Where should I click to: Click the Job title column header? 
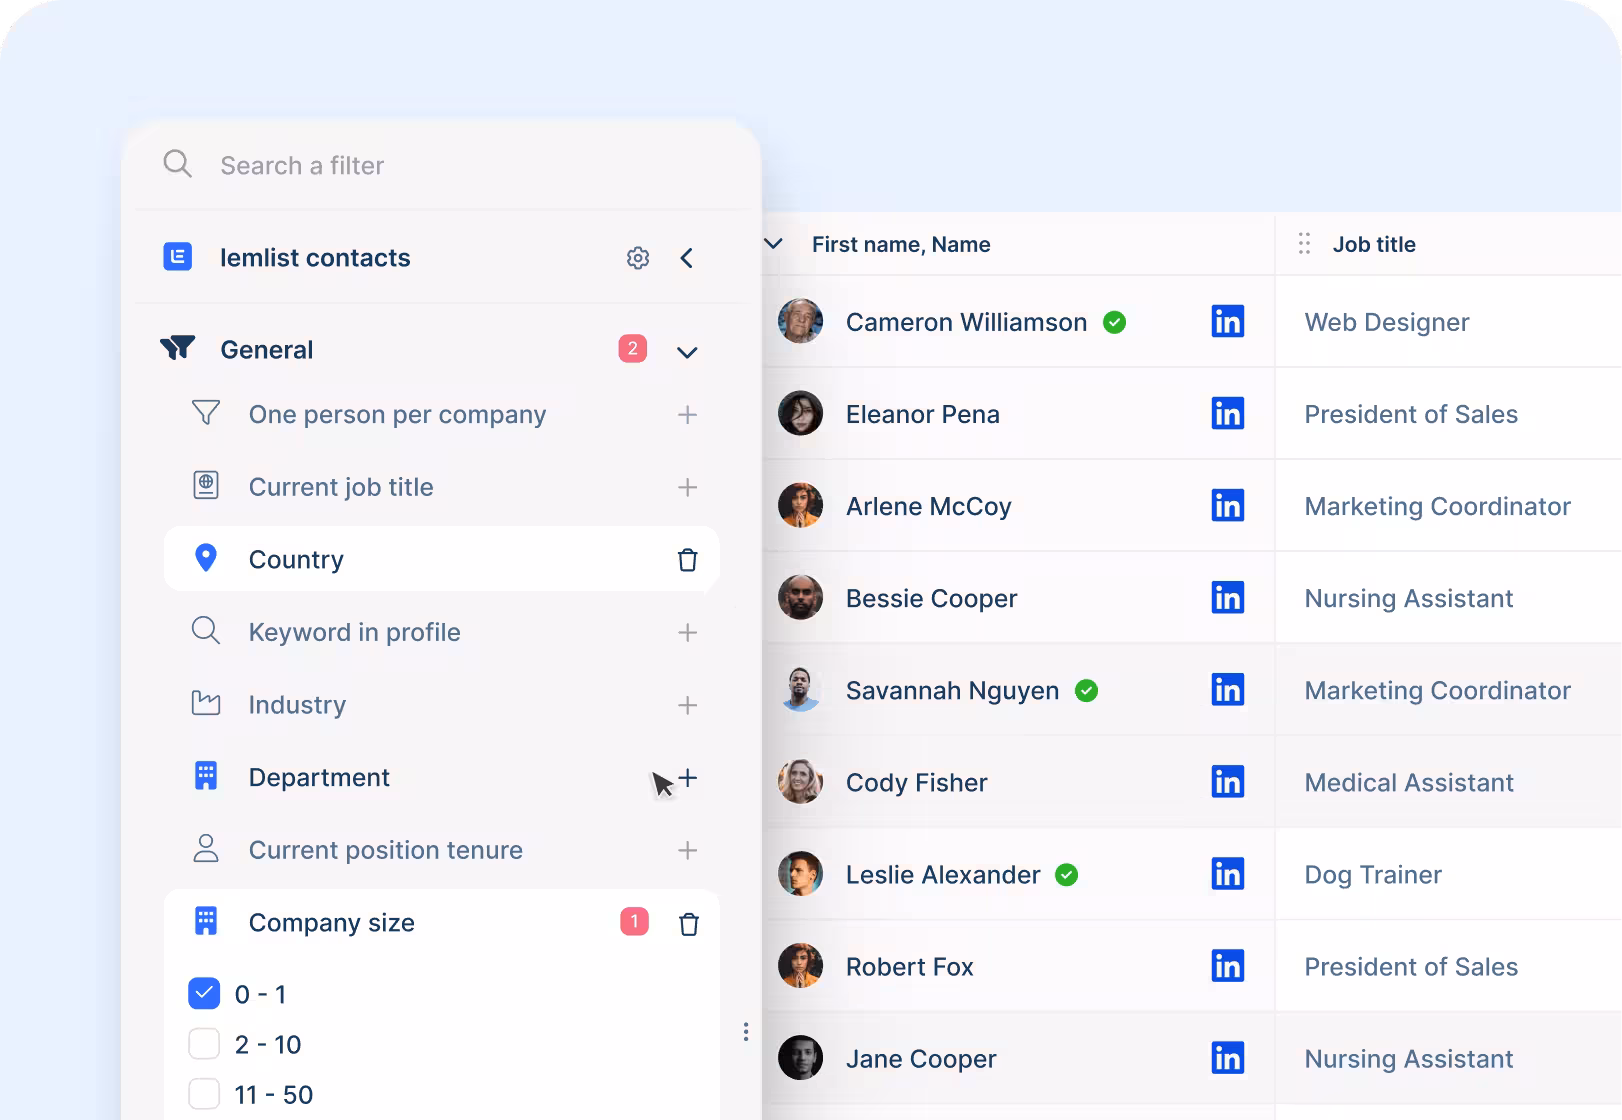click(1373, 244)
